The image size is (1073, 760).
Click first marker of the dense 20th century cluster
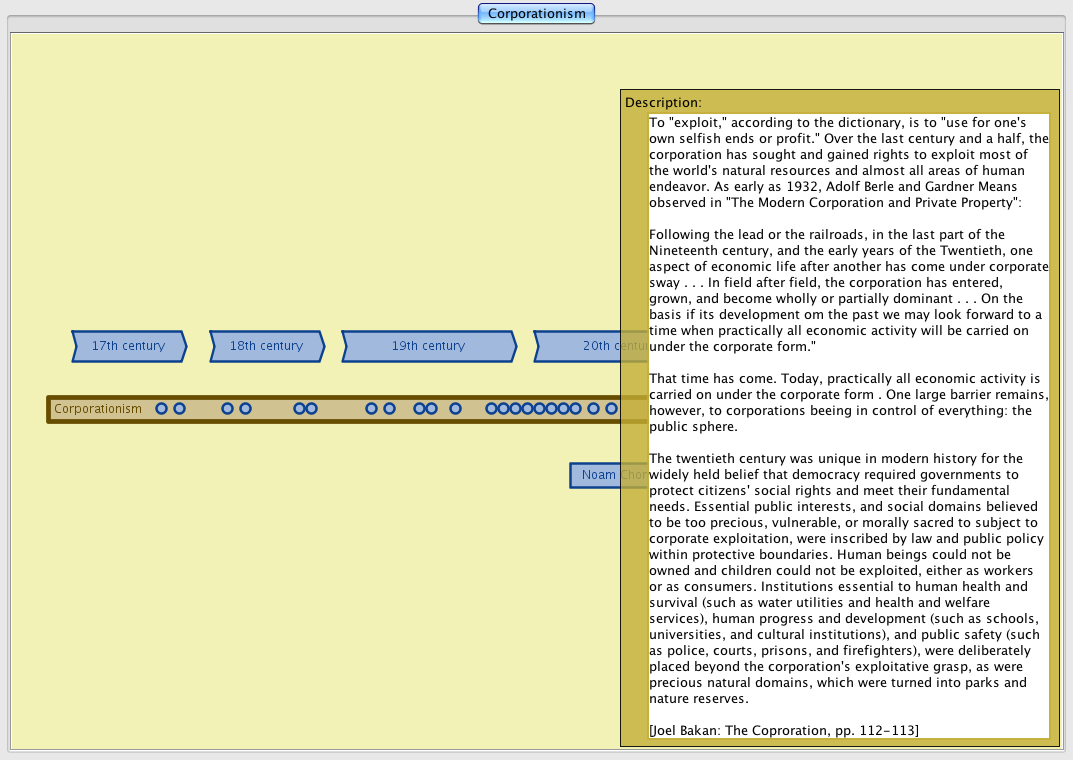[491, 409]
